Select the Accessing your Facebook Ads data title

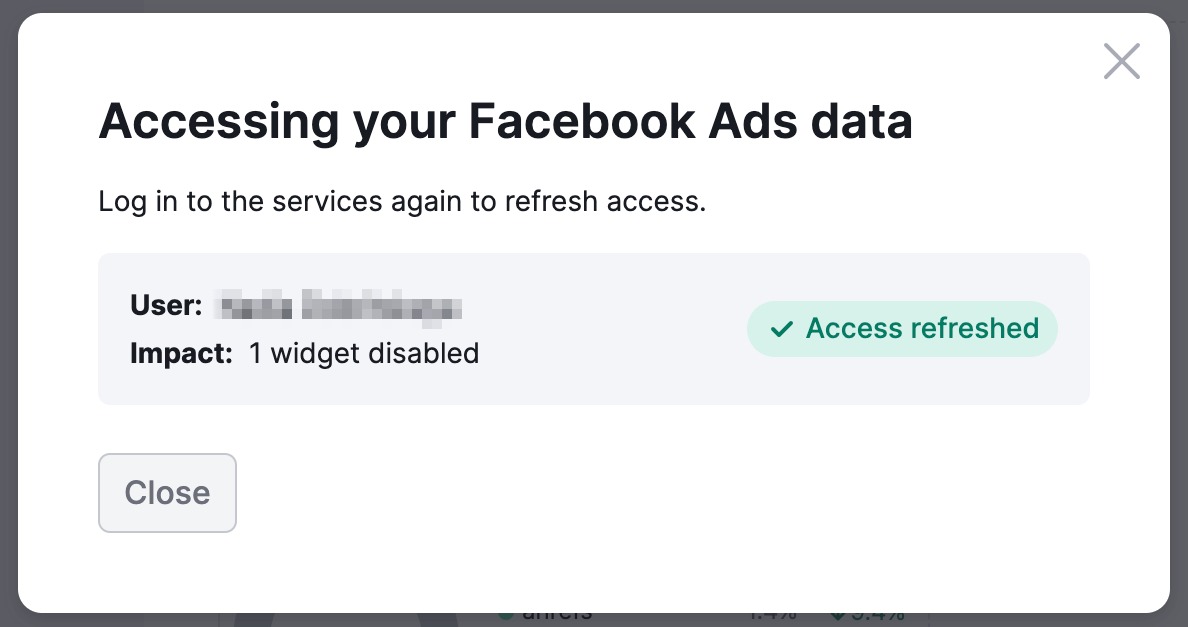505,121
